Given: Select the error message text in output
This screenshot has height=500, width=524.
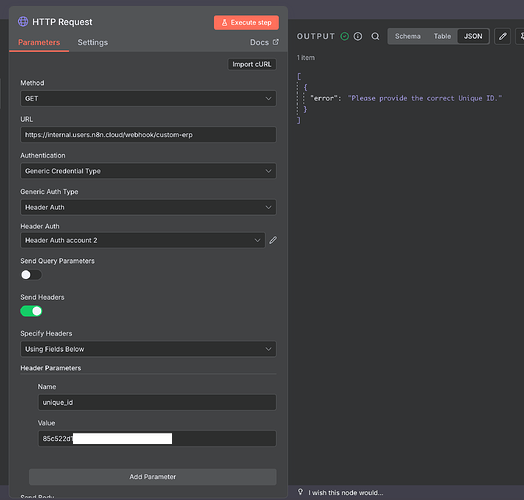Looking at the screenshot, I should point(425,98).
